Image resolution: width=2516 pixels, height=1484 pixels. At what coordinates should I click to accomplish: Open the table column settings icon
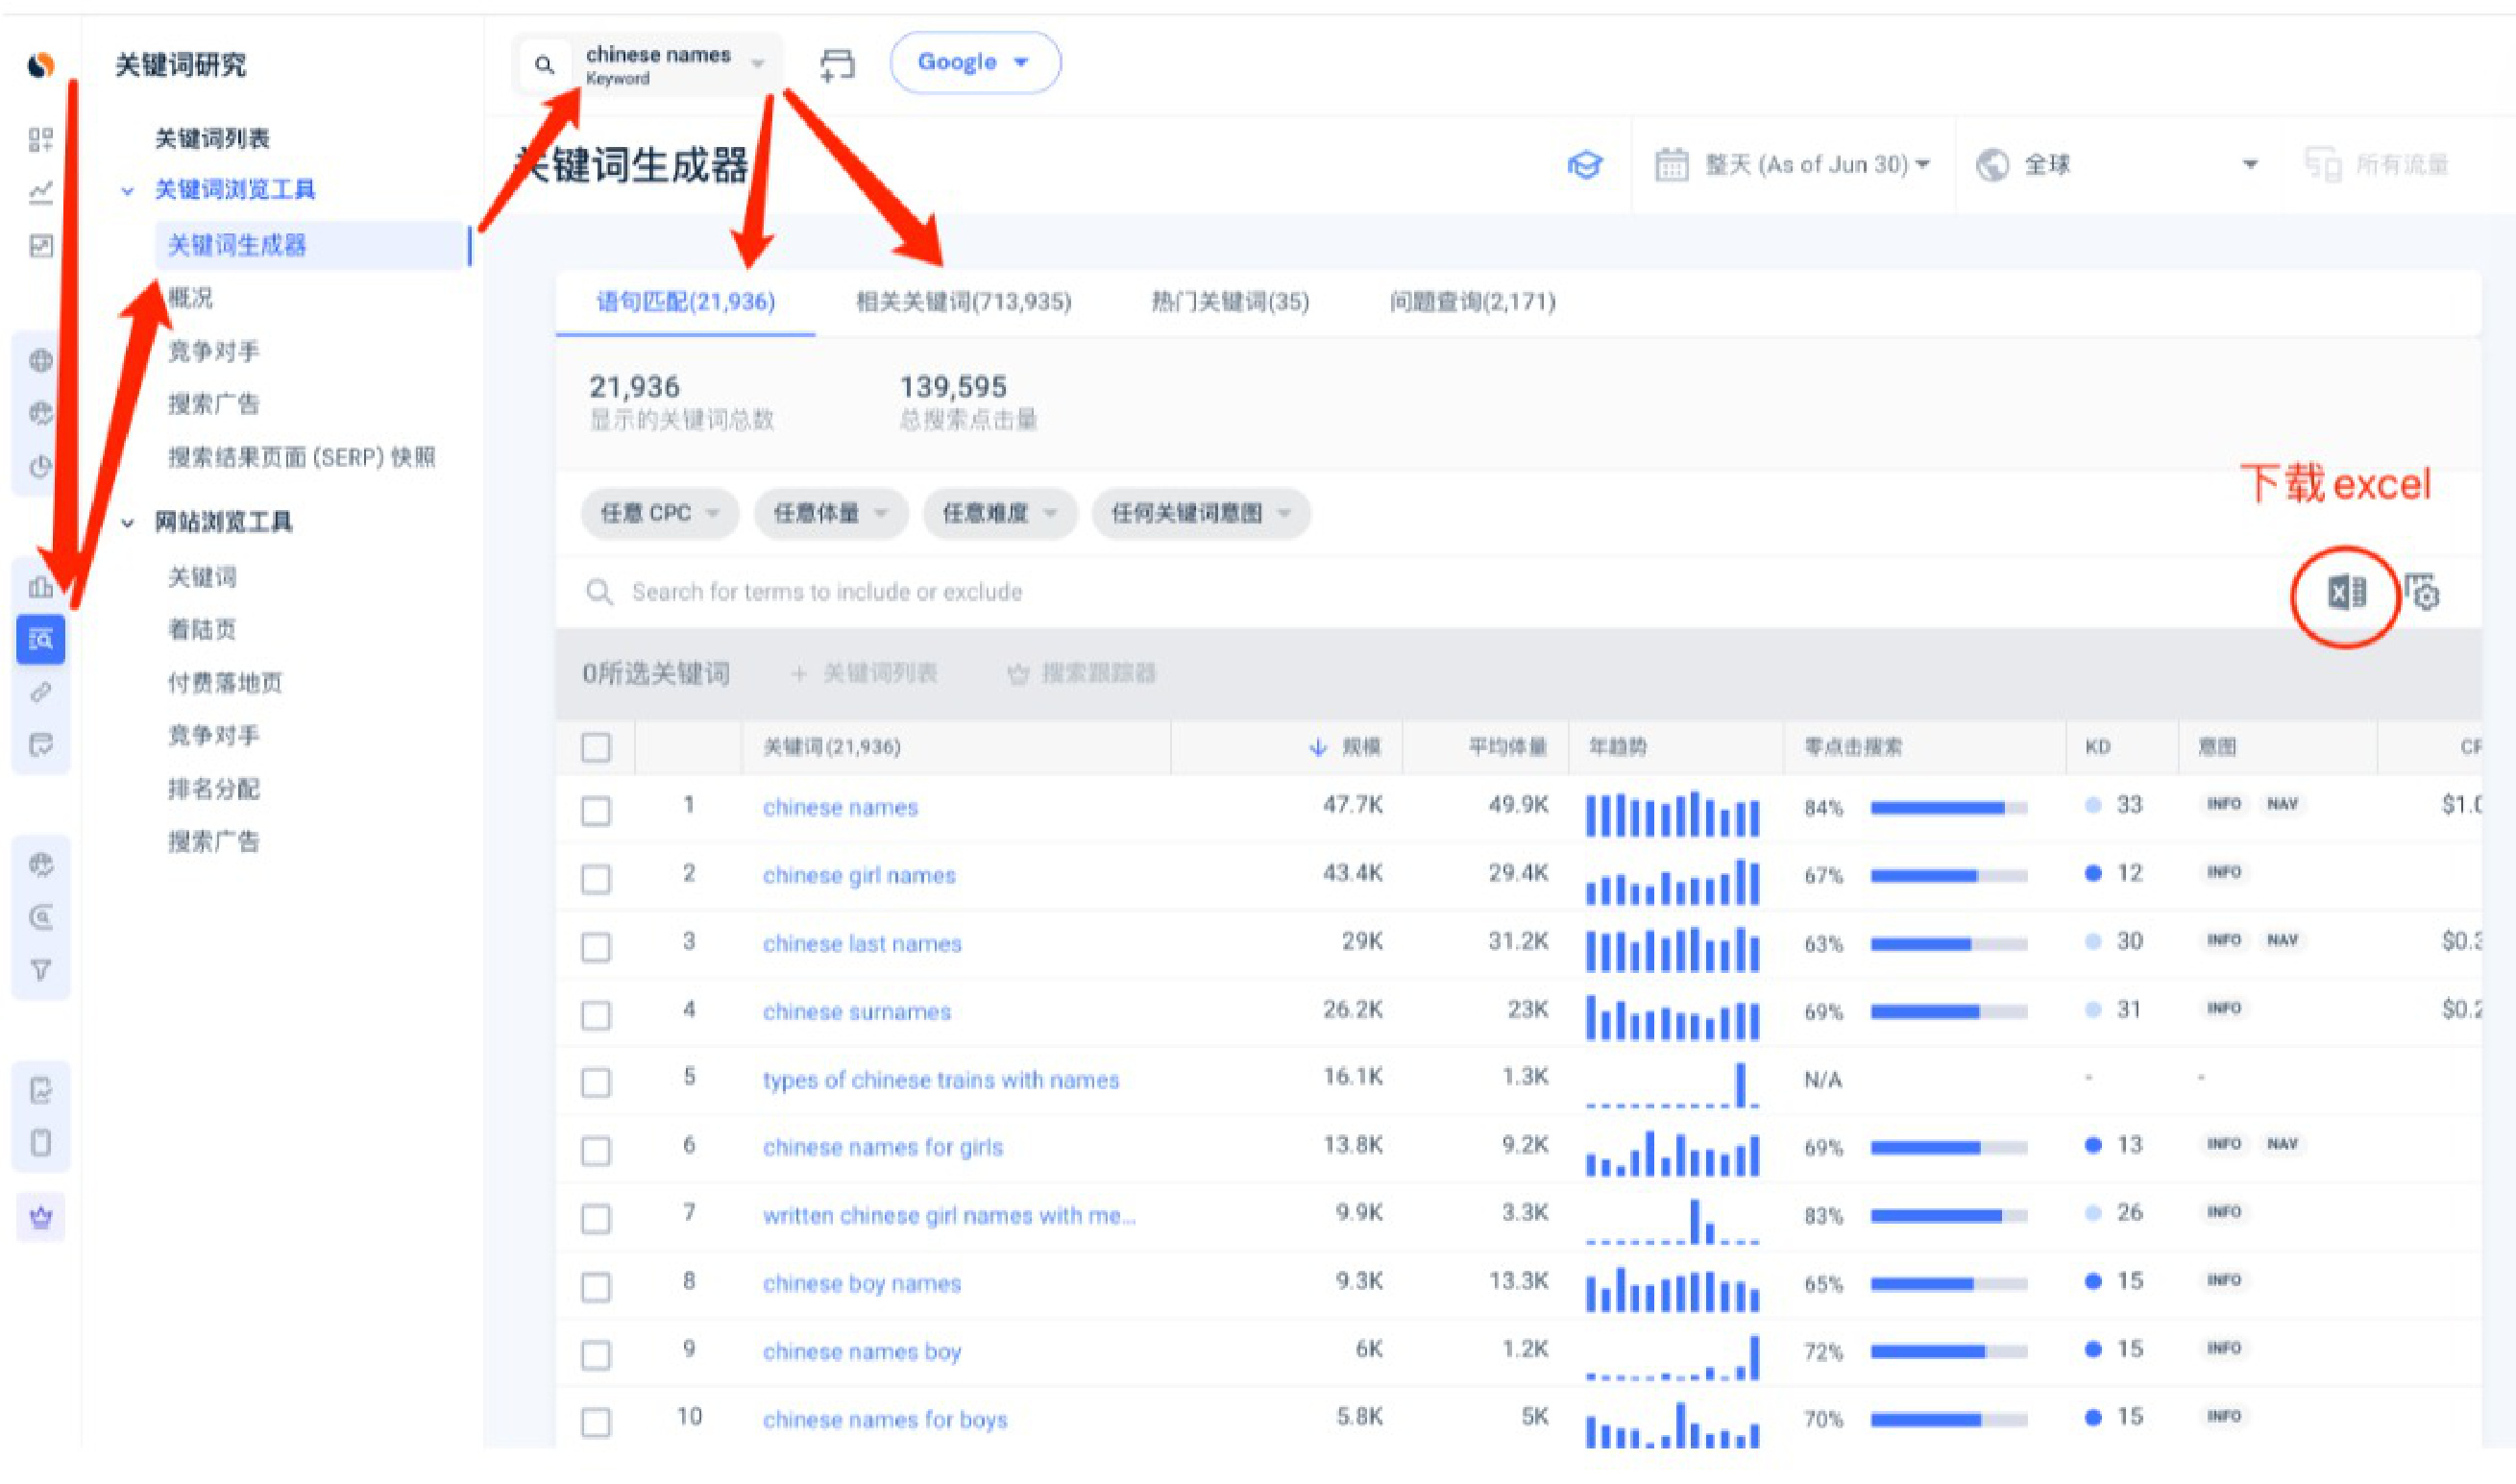[x=2422, y=594]
